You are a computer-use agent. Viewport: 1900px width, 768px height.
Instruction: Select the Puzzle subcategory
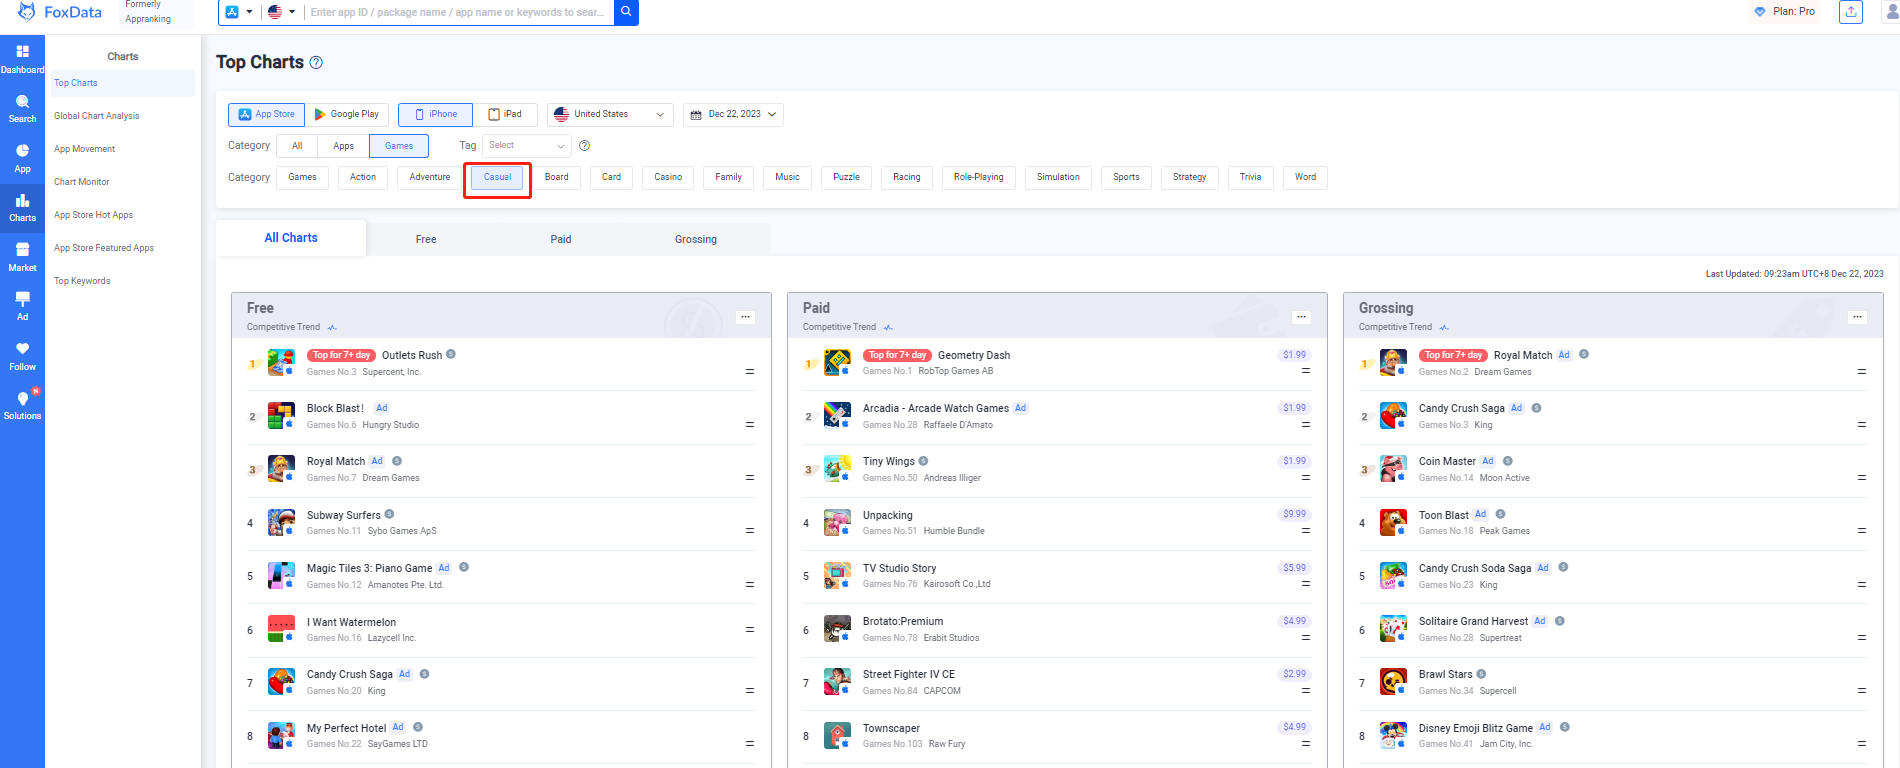coord(846,178)
